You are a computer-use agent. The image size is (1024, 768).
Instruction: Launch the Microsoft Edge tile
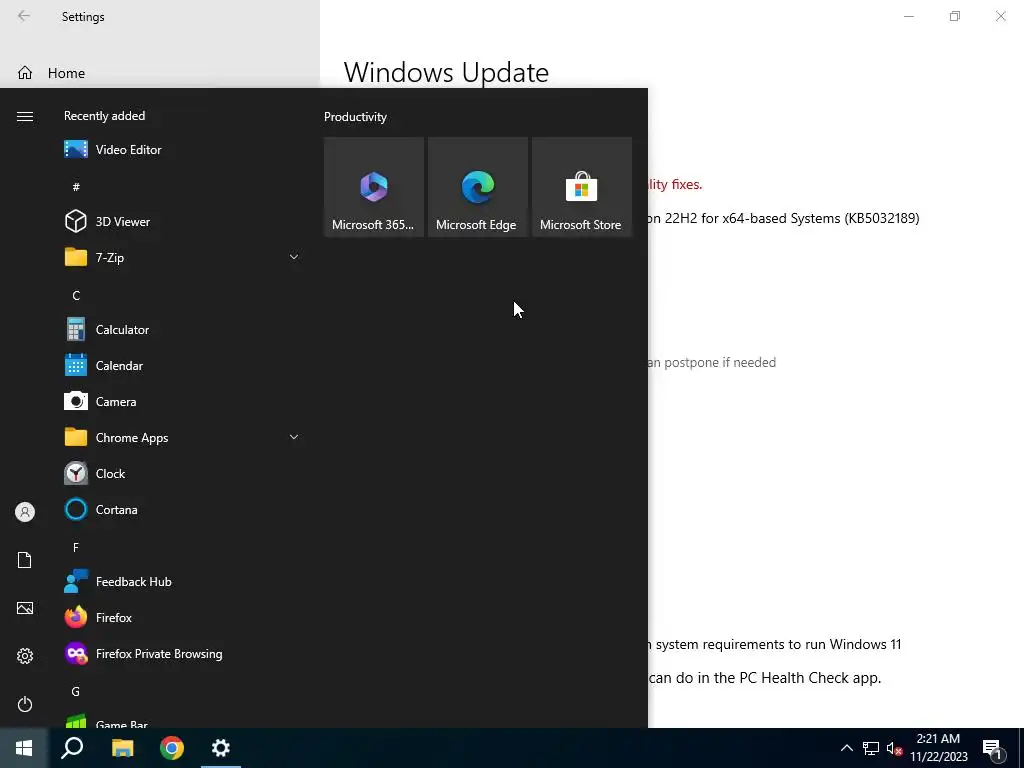477,187
